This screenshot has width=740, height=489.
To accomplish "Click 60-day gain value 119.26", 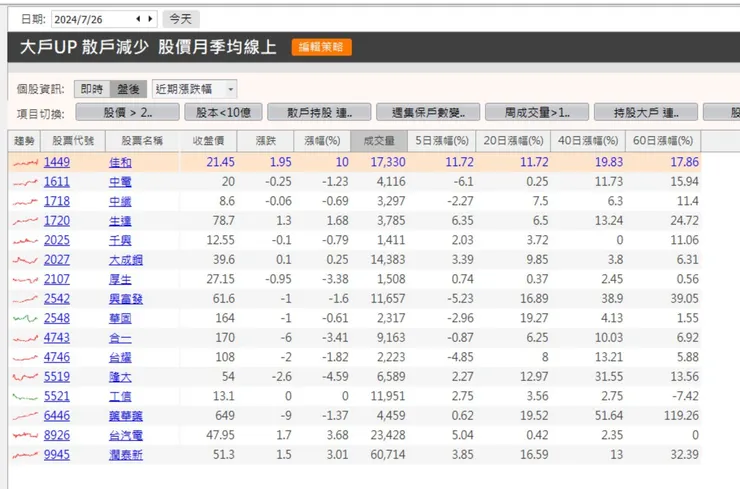I will point(681,415).
